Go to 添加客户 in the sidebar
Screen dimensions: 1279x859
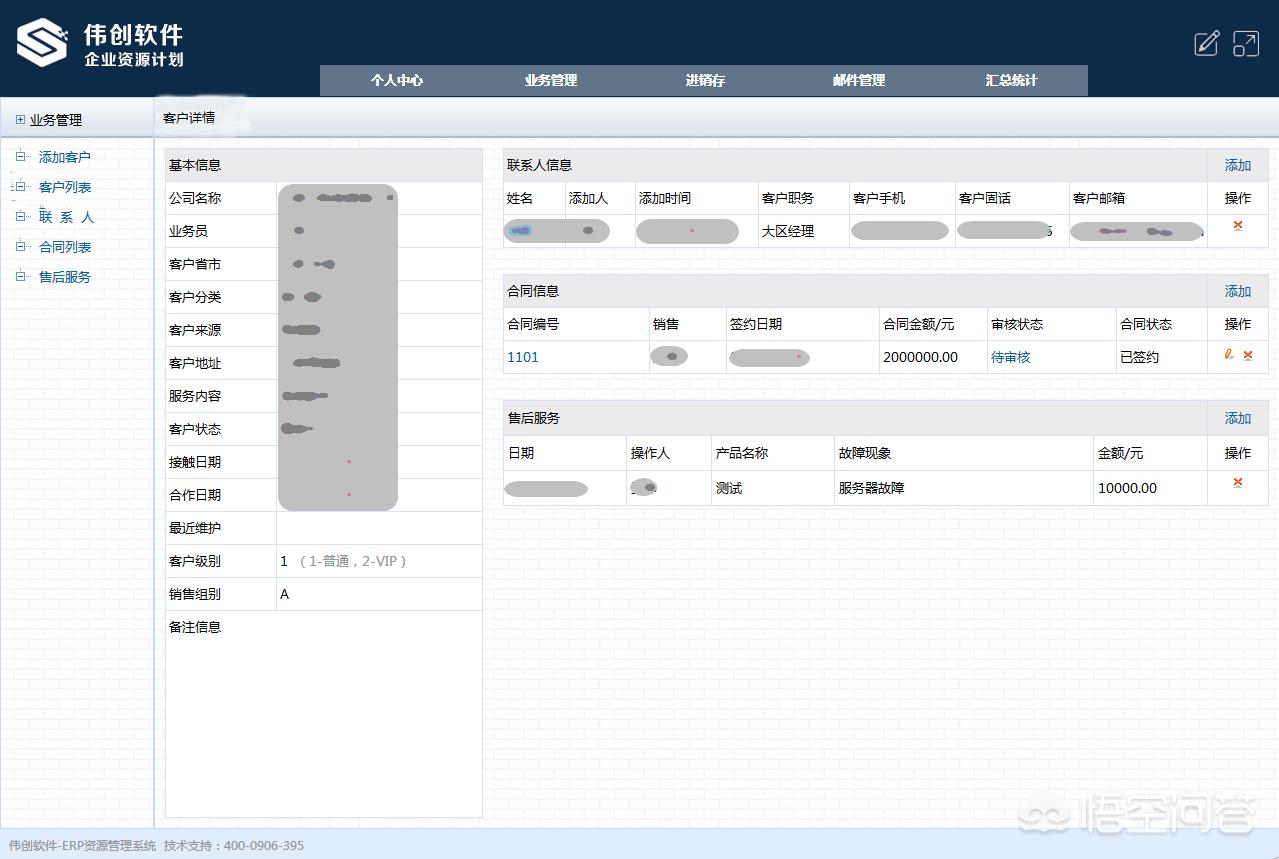pos(65,157)
